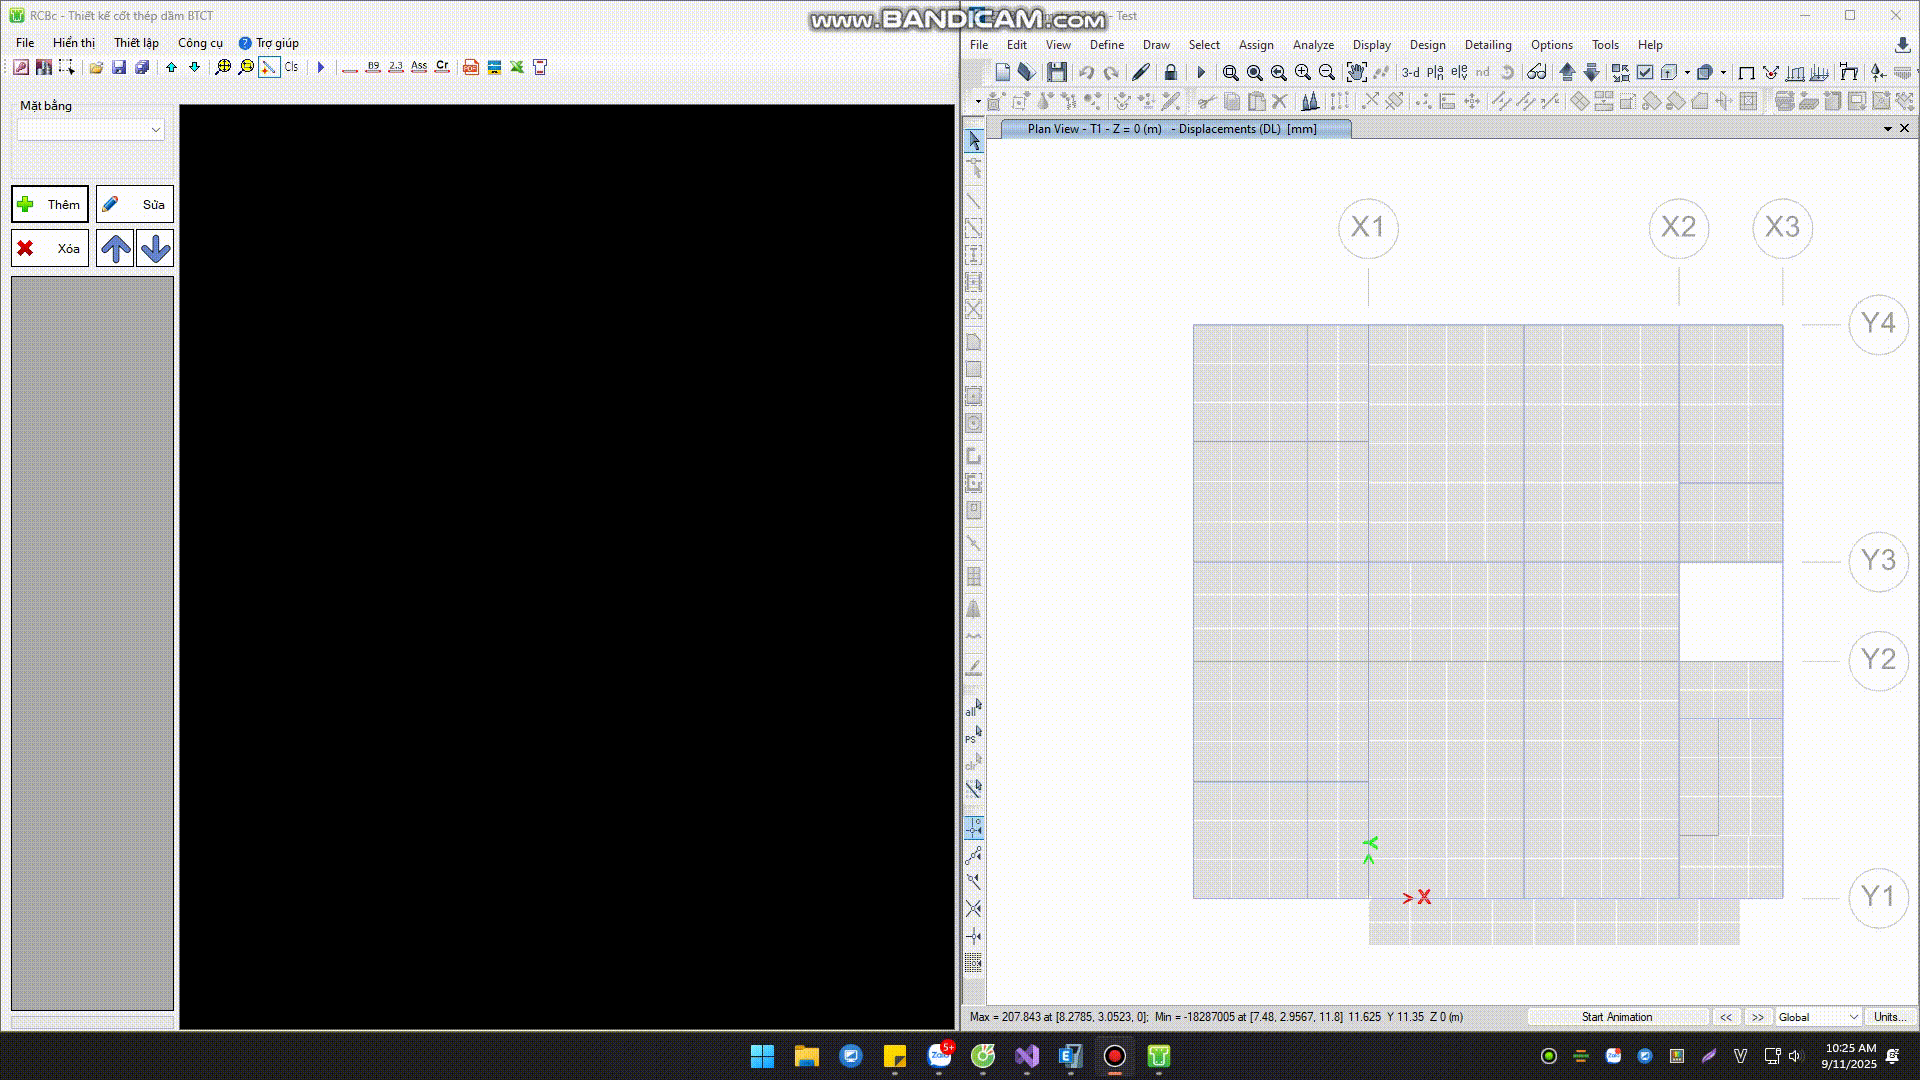The image size is (1920, 1080).
Task: Click the open folder icon in RCBc toolbar
Action: (x=96, y=67)
